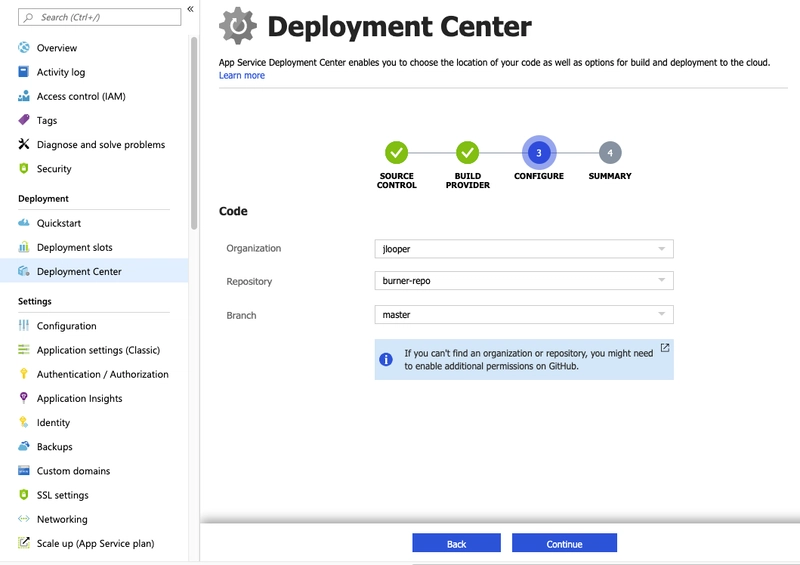Click the Deployment slots chart icon
Screen dimensions: 800x565
(23, 247)
